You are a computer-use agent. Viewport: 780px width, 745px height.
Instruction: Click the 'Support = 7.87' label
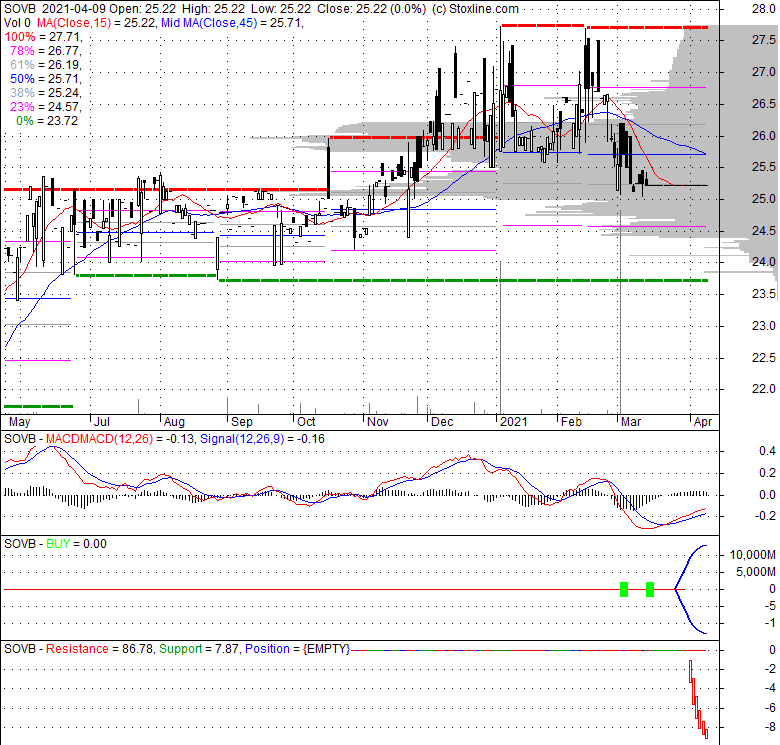click(x=199, y=649)
